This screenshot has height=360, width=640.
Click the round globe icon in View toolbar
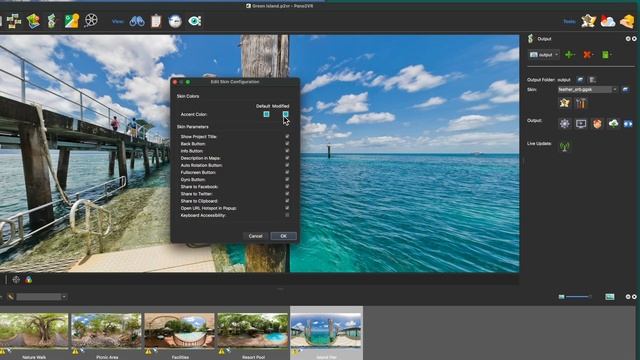click(175, 21)
